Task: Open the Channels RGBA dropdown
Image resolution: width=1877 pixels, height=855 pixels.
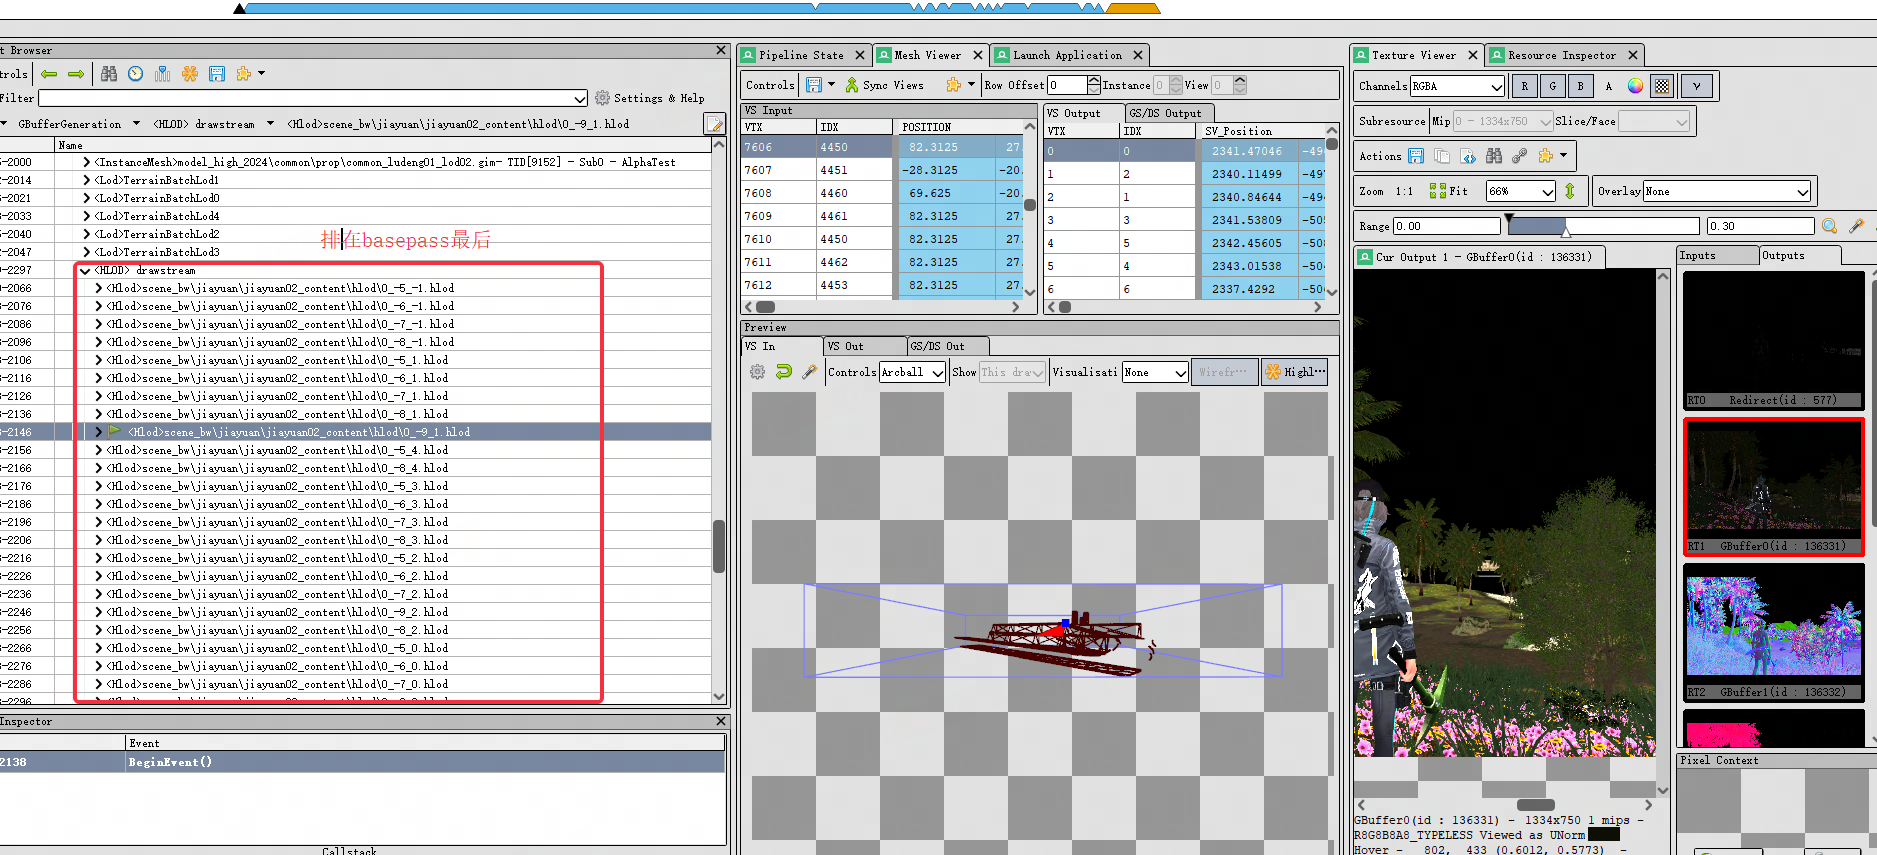Action: [x=1457, y=86]
